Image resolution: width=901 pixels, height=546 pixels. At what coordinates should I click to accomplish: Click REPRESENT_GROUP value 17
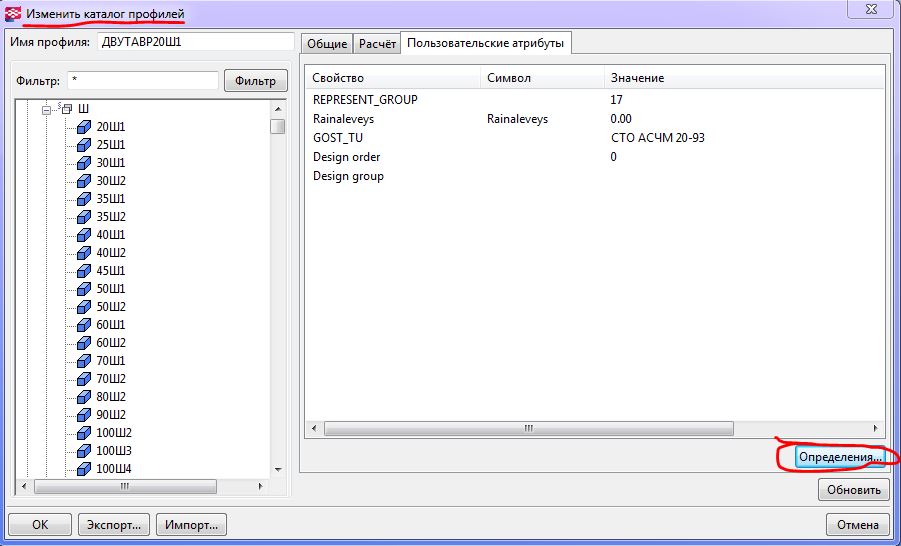[x=616, y=99]
